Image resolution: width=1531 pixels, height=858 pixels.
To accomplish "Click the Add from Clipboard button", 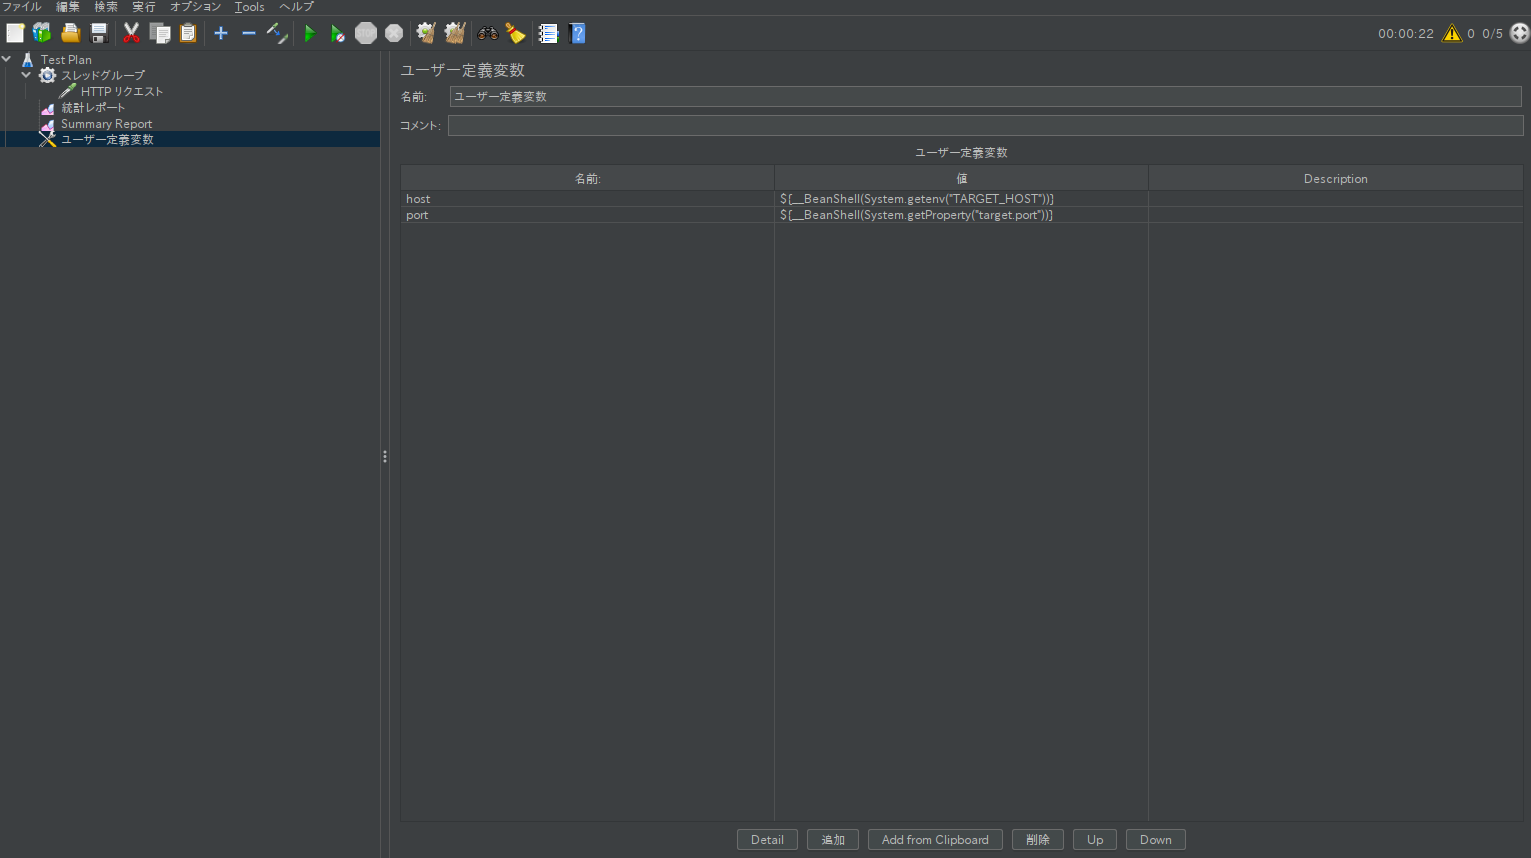I will click(935, 840).
